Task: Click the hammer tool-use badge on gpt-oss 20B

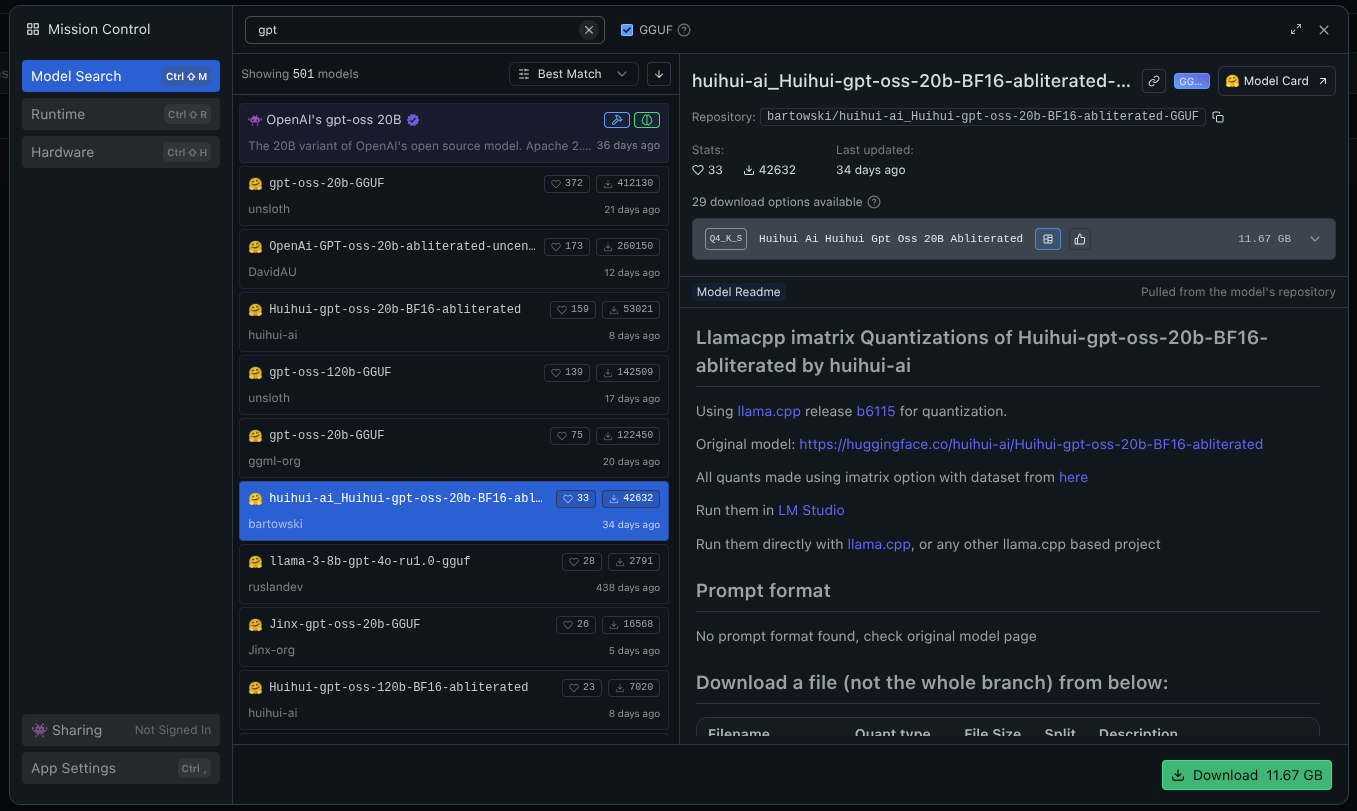Action: [x=616, y=120]
